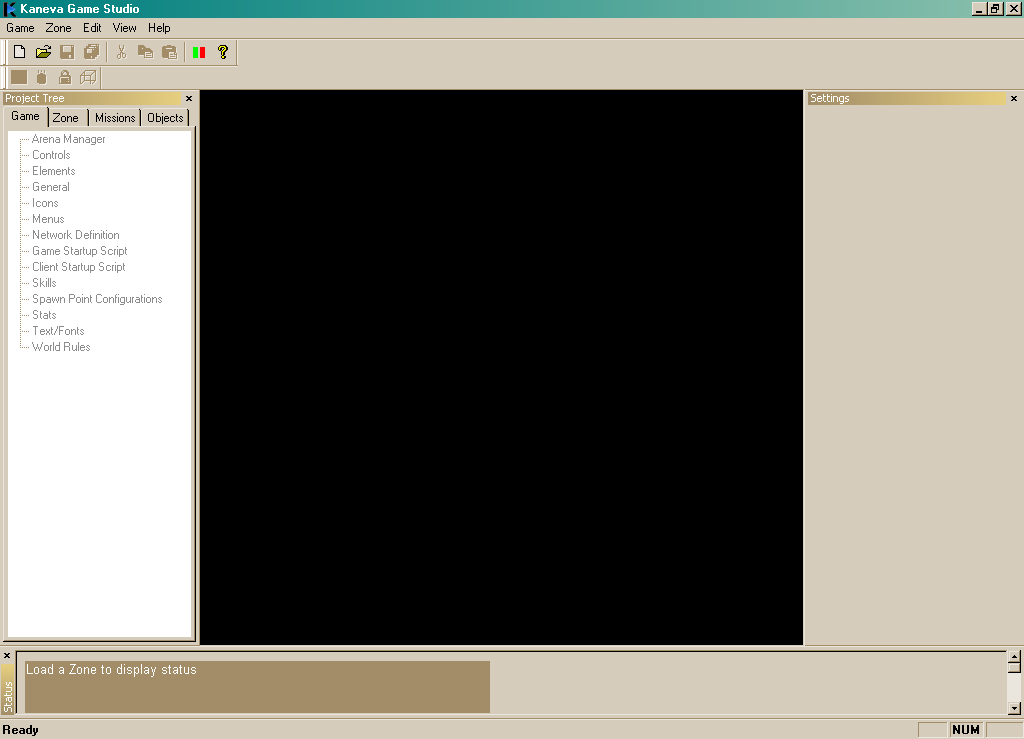
Task: Switch to the Objects tab
Action: coord(165,118)
